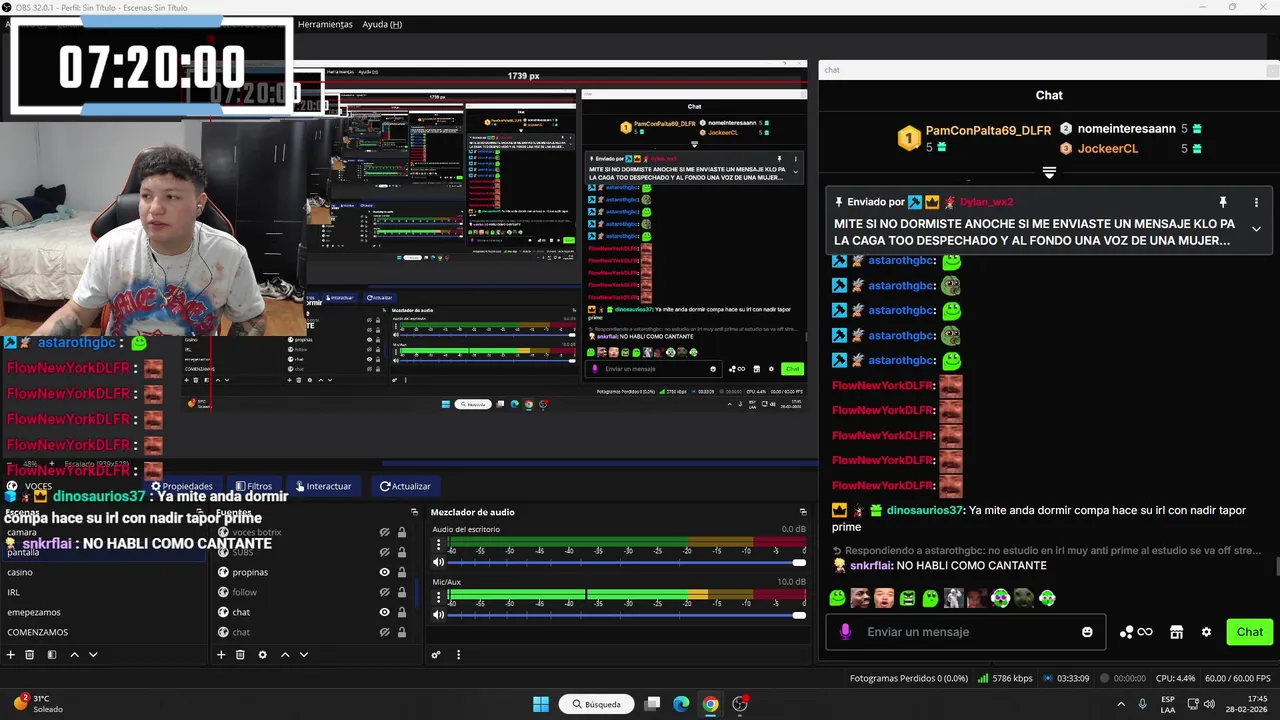Screen dimensions: 1280x720
Task: Open chat store icon
Action: tap(1176, 632)
